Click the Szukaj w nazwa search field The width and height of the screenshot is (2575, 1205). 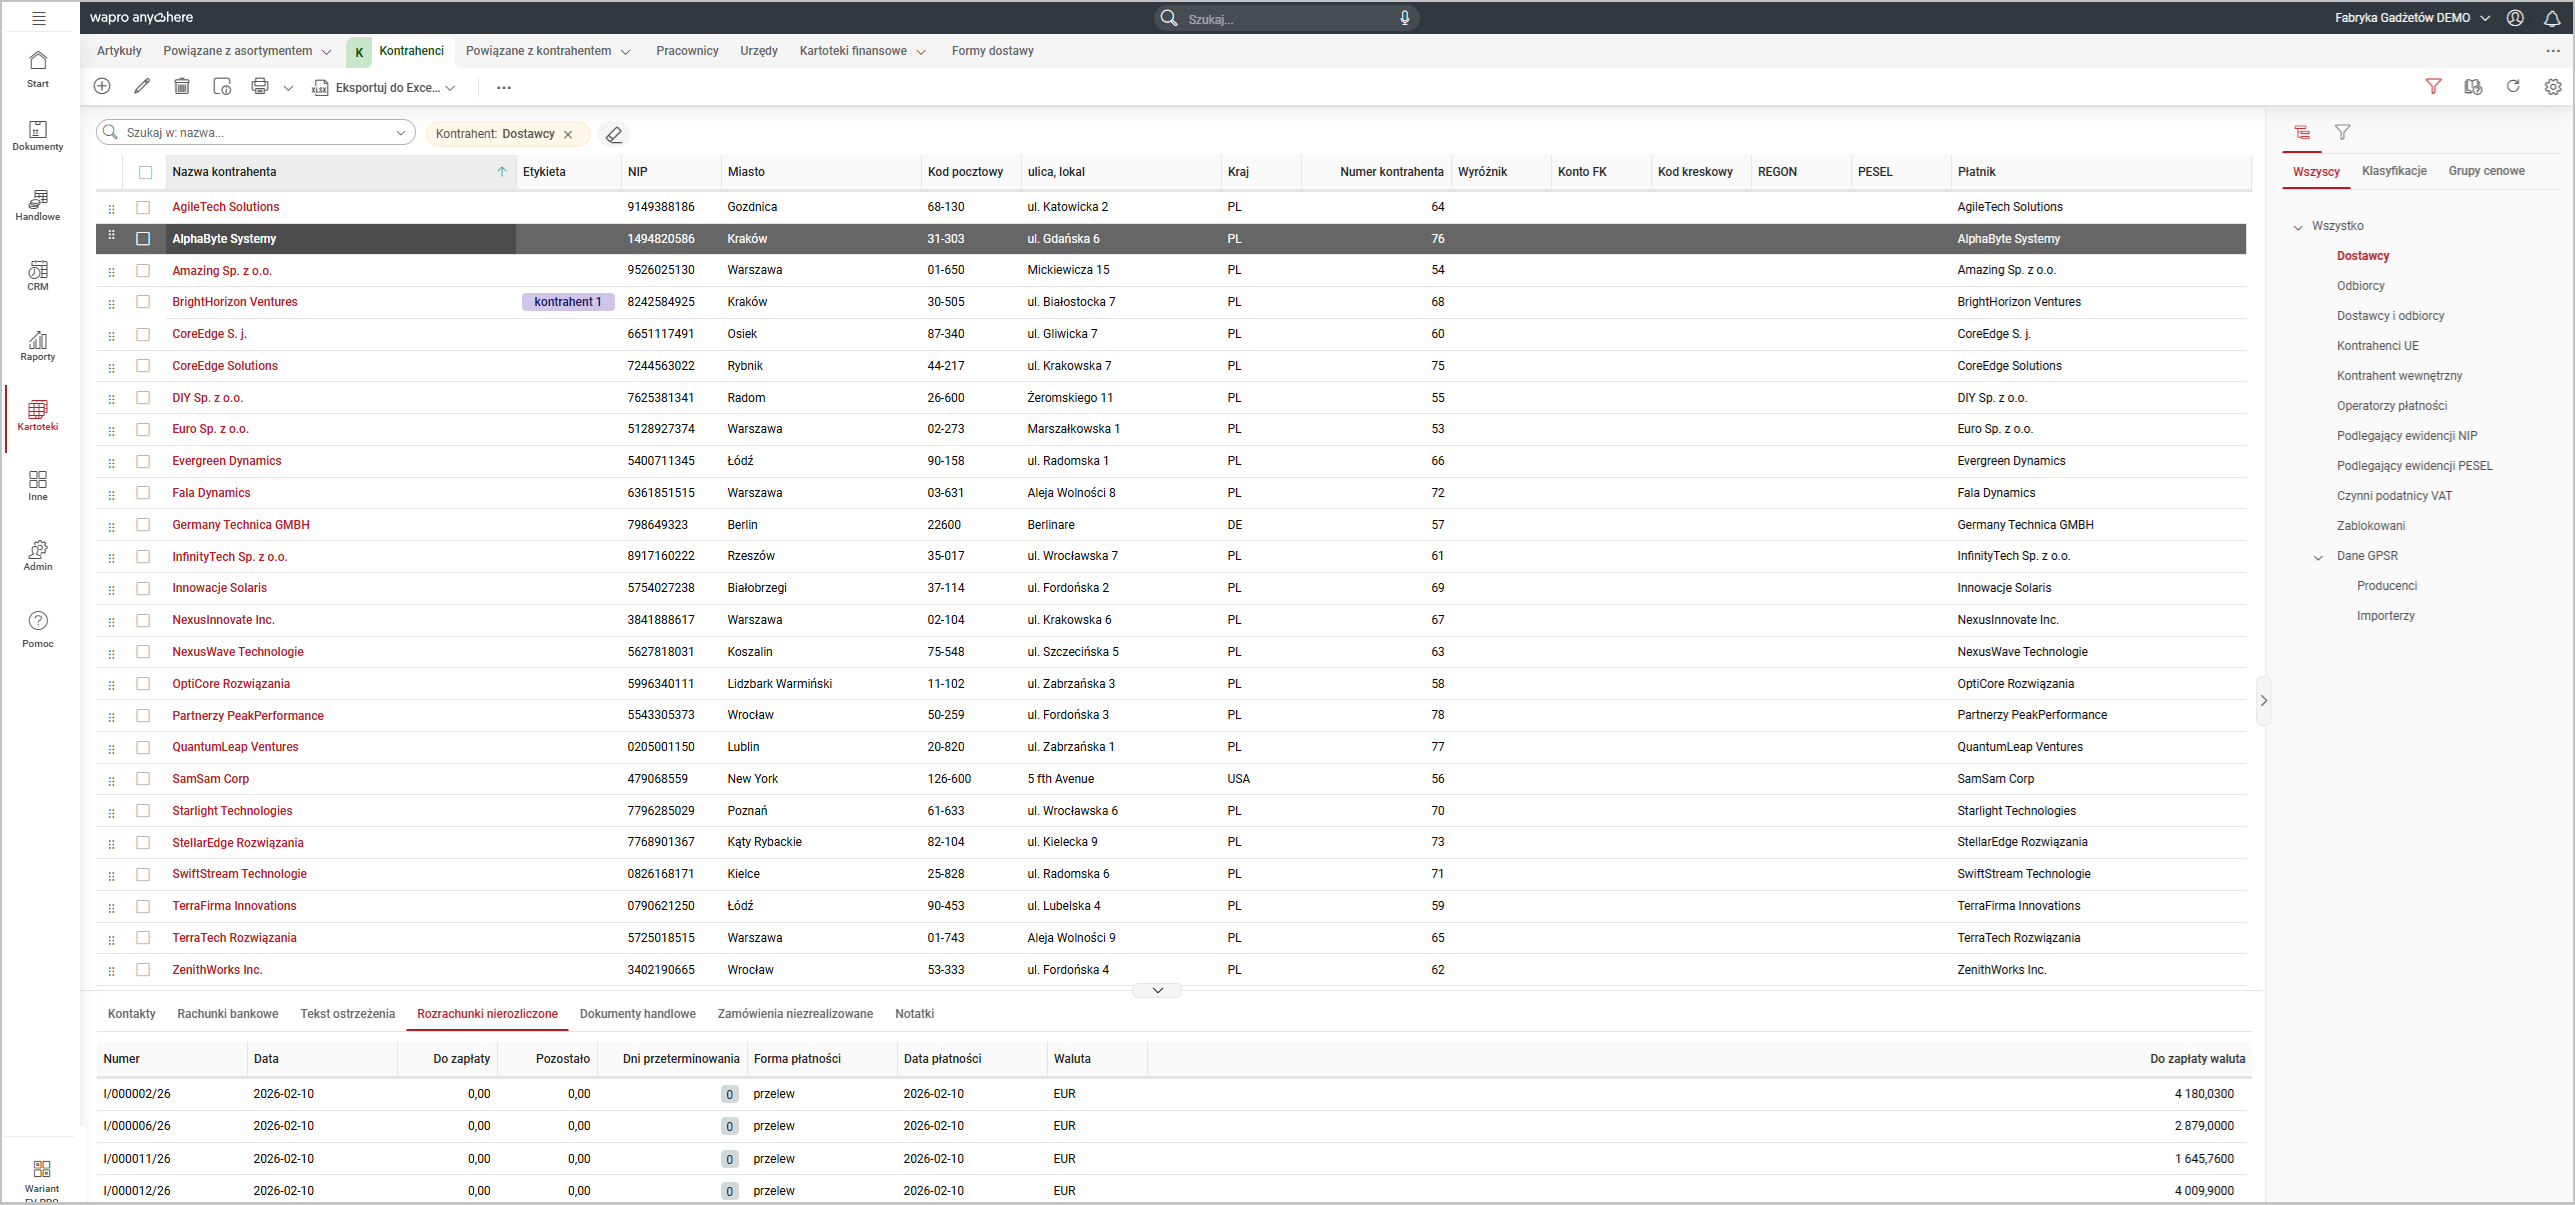255,133
